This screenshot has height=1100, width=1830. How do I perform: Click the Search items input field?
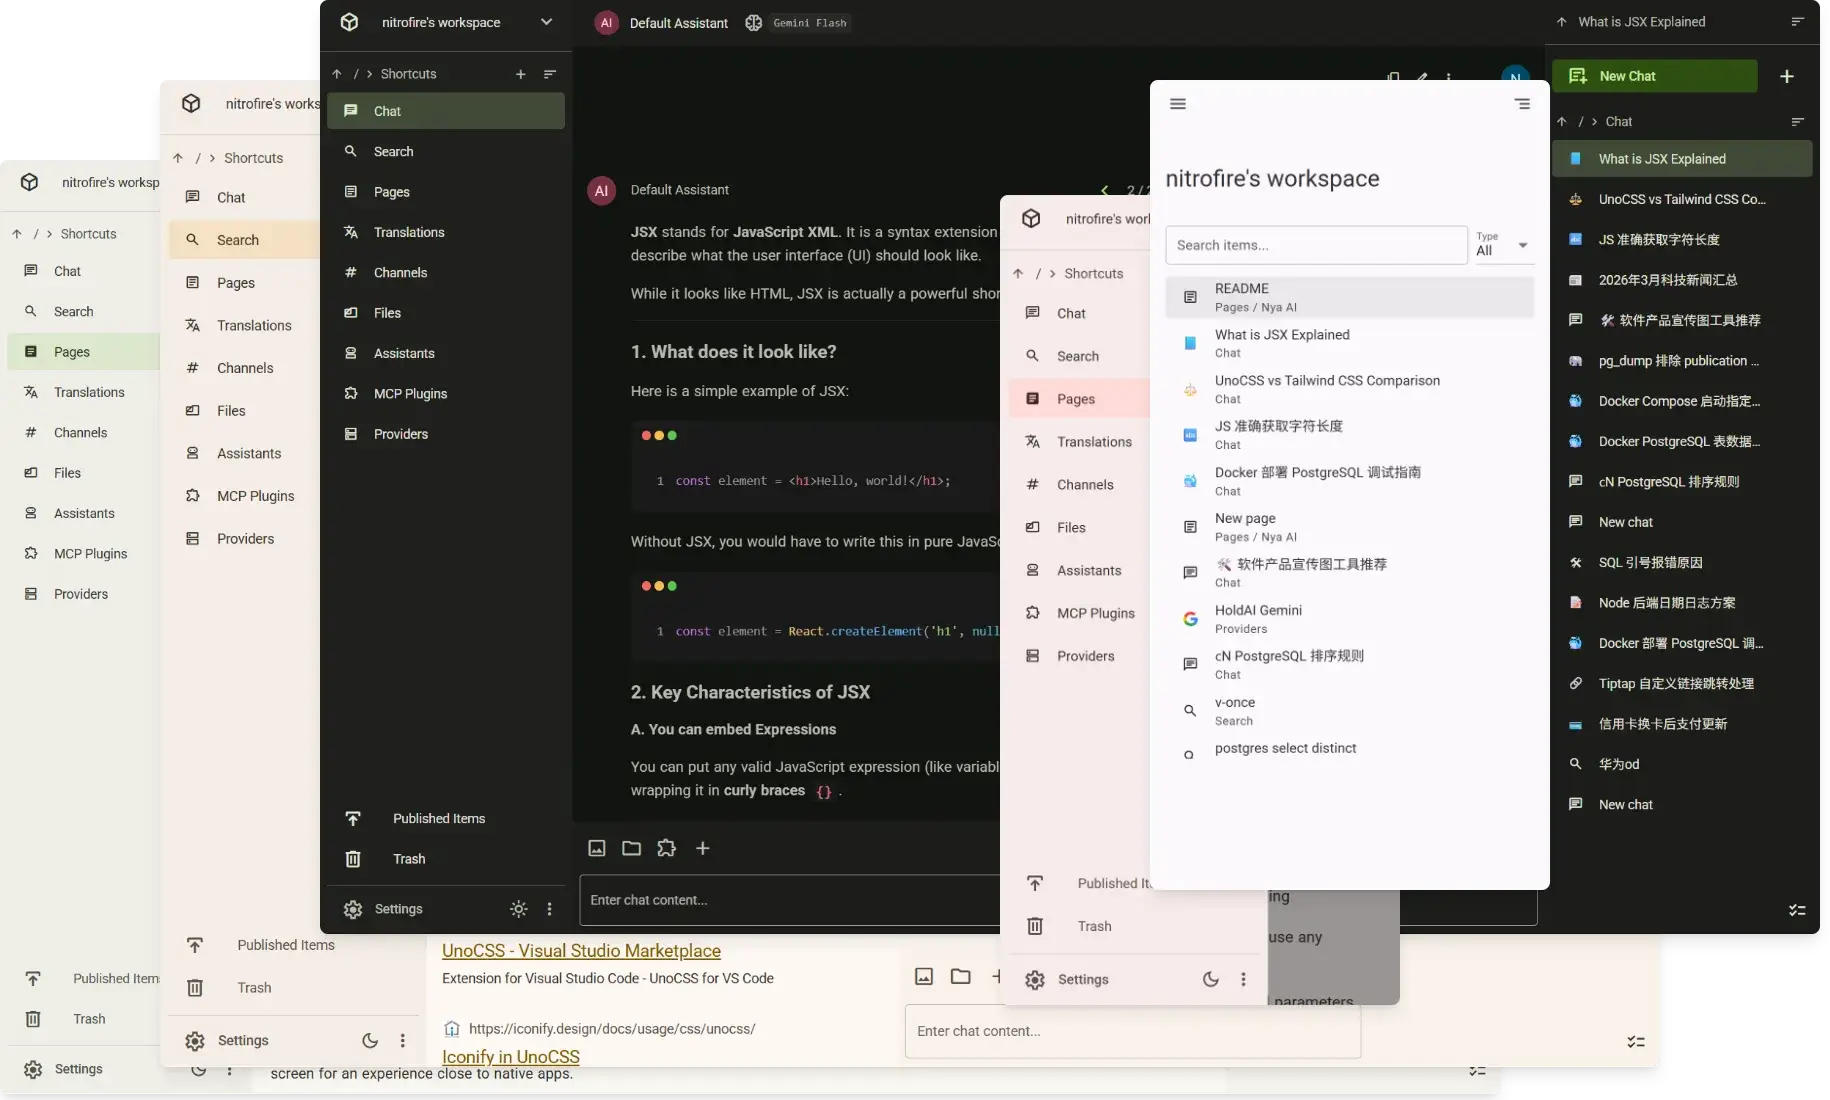click(x=1316, y=245)
